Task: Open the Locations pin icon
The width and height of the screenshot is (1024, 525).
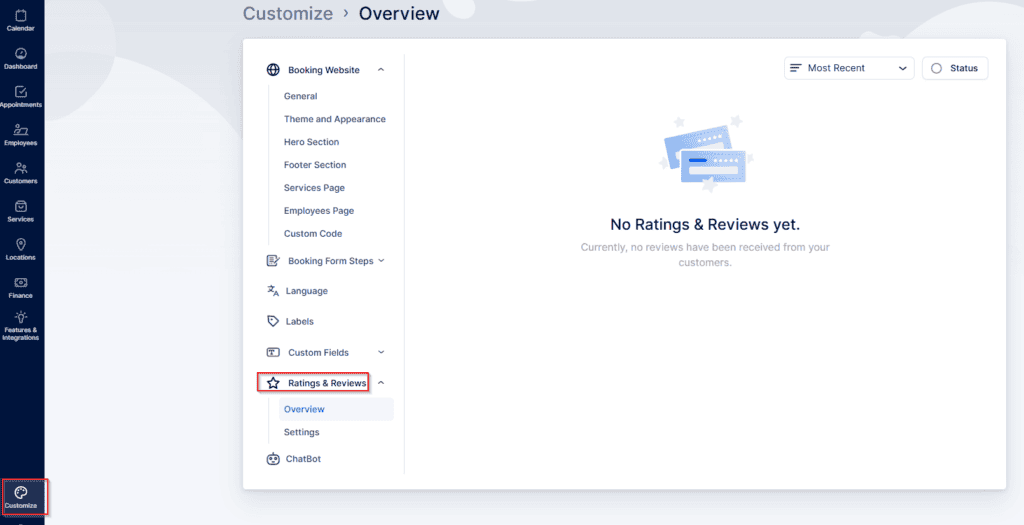Action: point(21,244)
